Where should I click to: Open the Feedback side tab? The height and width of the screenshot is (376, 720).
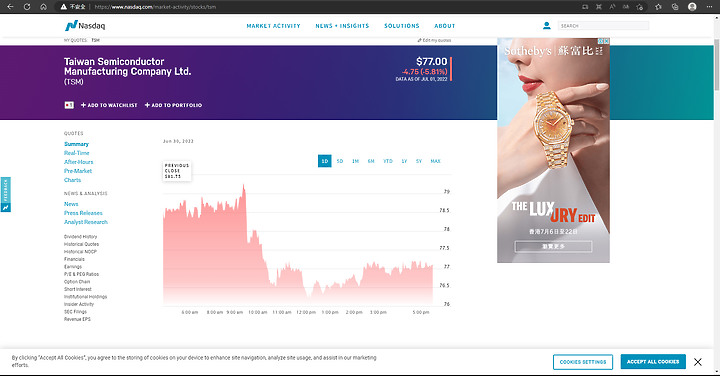[x=6, y=194]
